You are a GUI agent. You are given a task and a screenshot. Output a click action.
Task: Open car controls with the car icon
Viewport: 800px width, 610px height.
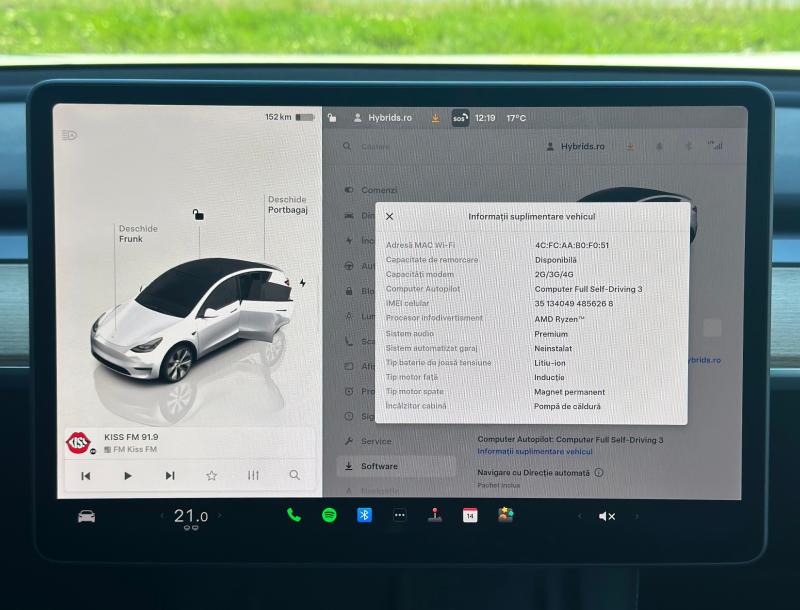86,517
